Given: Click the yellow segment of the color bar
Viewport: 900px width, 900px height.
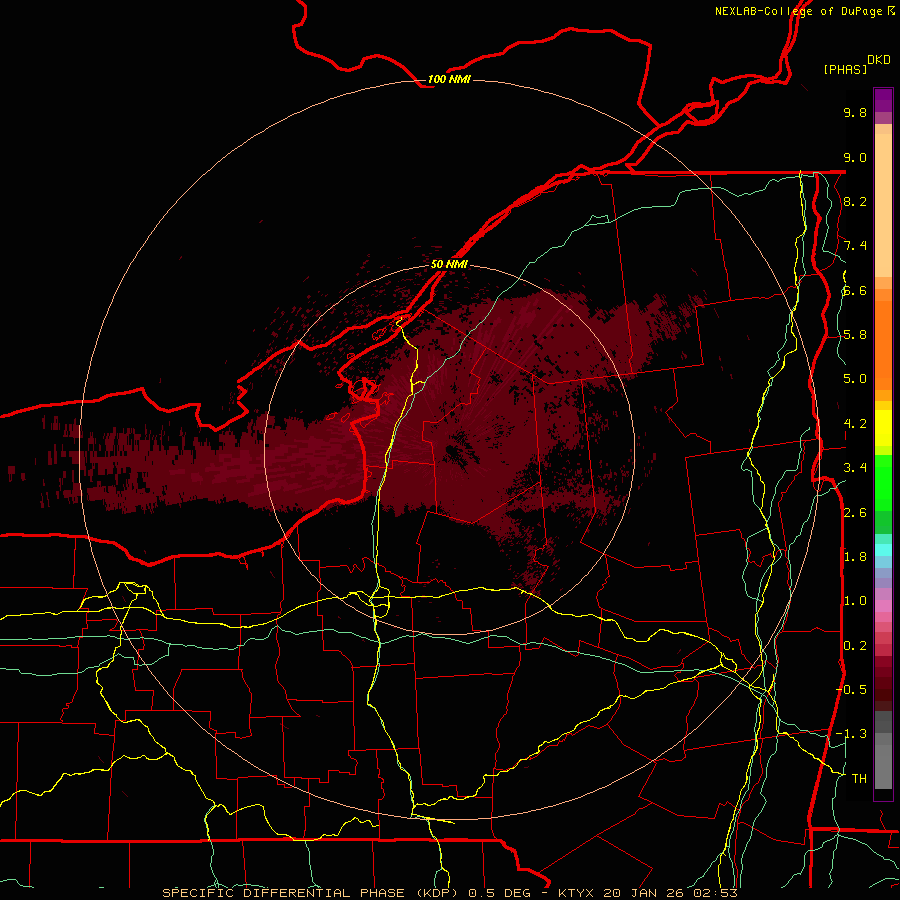Looking at the screenshot, I should (x=883, y=428).
